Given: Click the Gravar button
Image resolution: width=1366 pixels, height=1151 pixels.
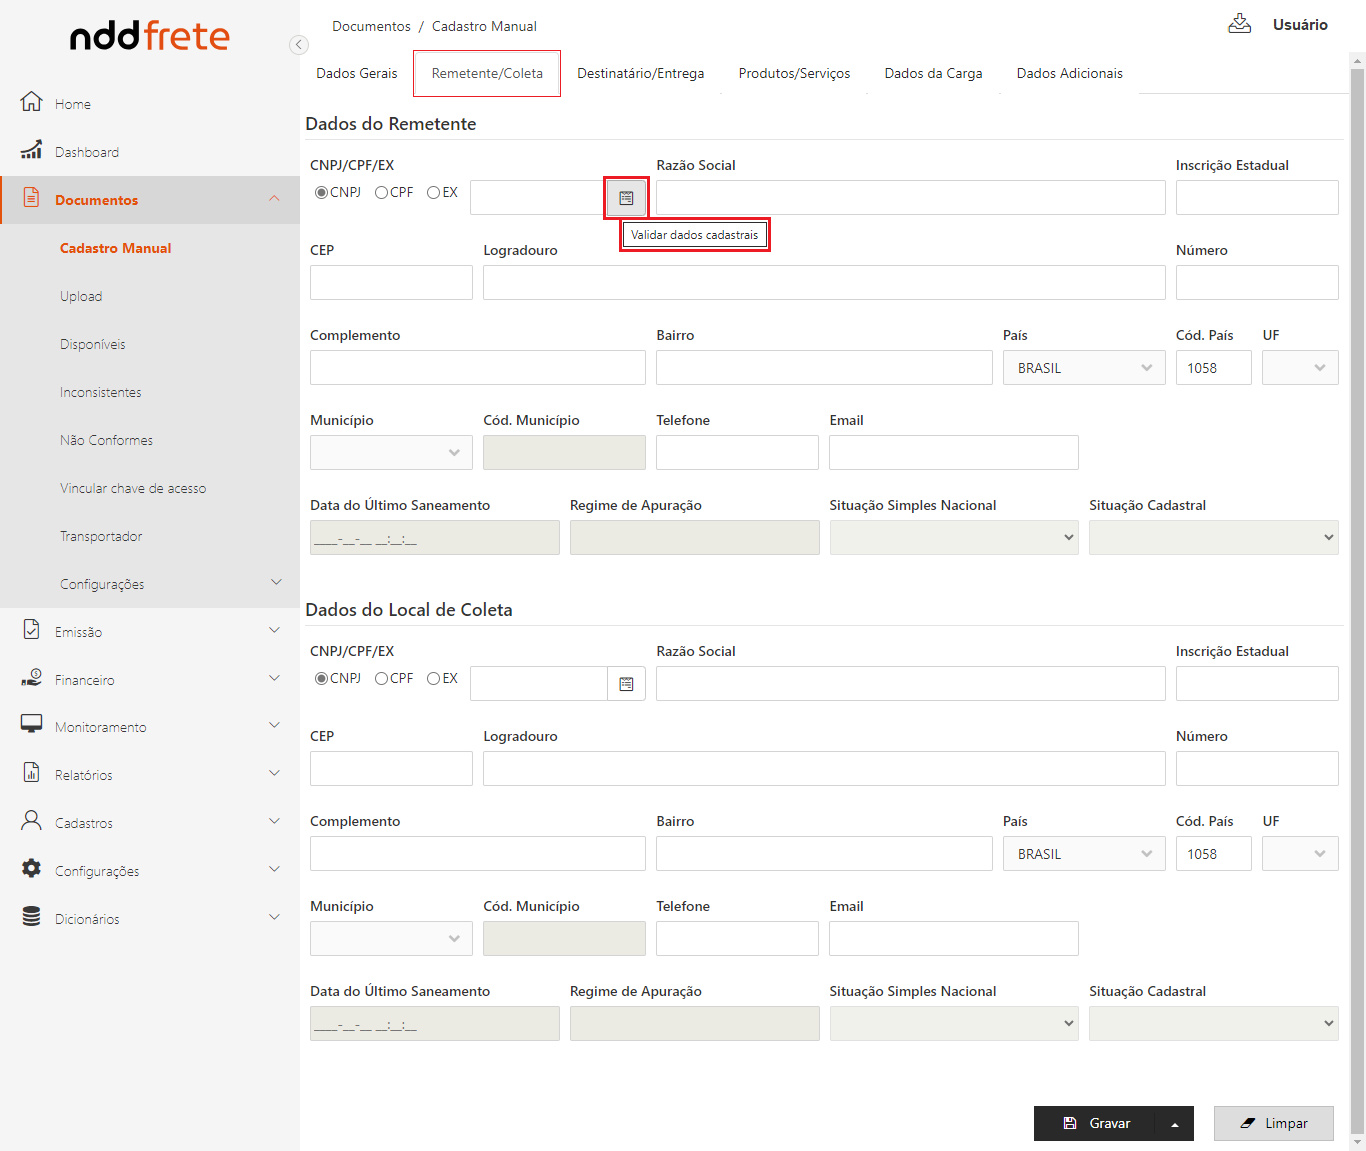Looking at the screenshot, I should point(1095,1124).
